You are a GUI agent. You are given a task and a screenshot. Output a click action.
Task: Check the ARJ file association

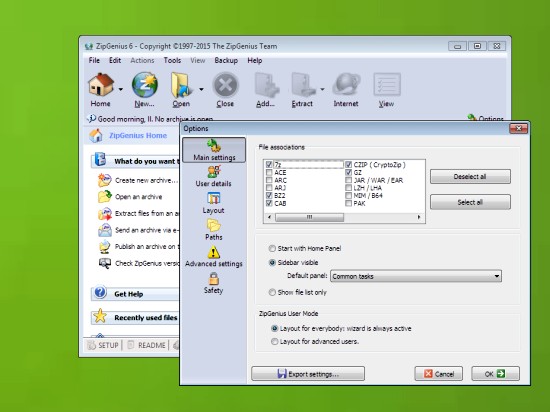coord(269,188)
